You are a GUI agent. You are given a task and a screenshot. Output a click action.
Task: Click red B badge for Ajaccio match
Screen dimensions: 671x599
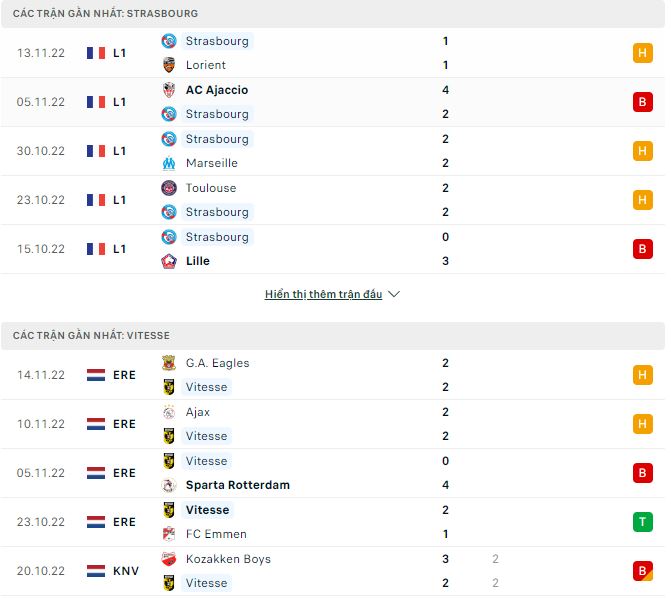tap(643, 102)
